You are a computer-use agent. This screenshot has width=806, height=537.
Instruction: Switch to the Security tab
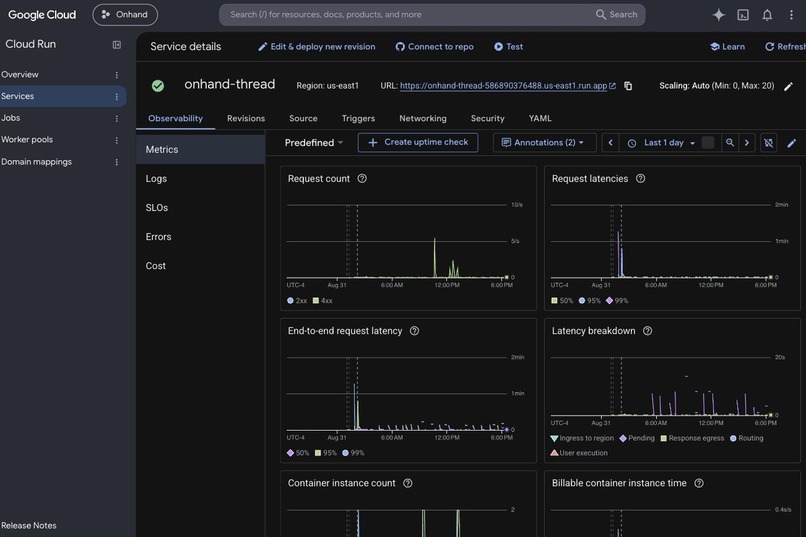click(487, 119)
